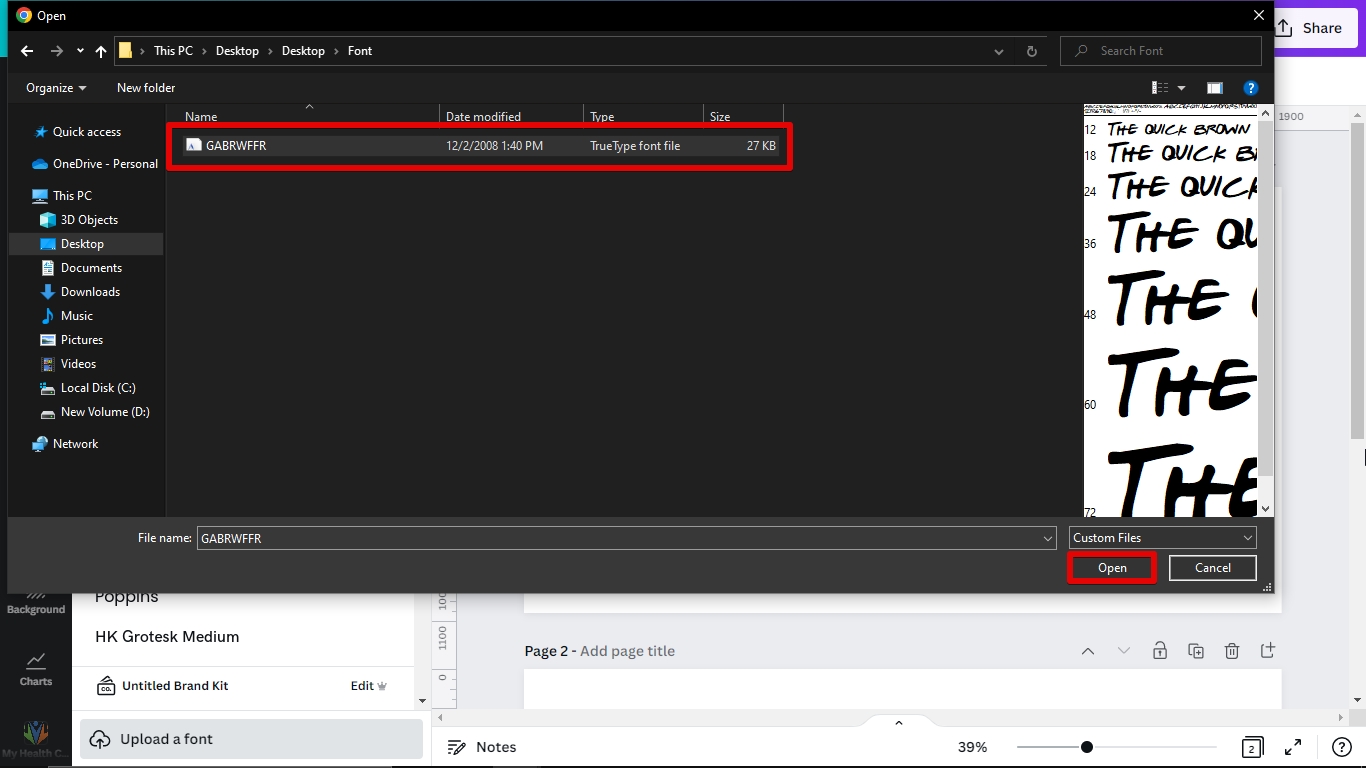
Task: Click Font in address breadcrumb
Action: [360, 51]
